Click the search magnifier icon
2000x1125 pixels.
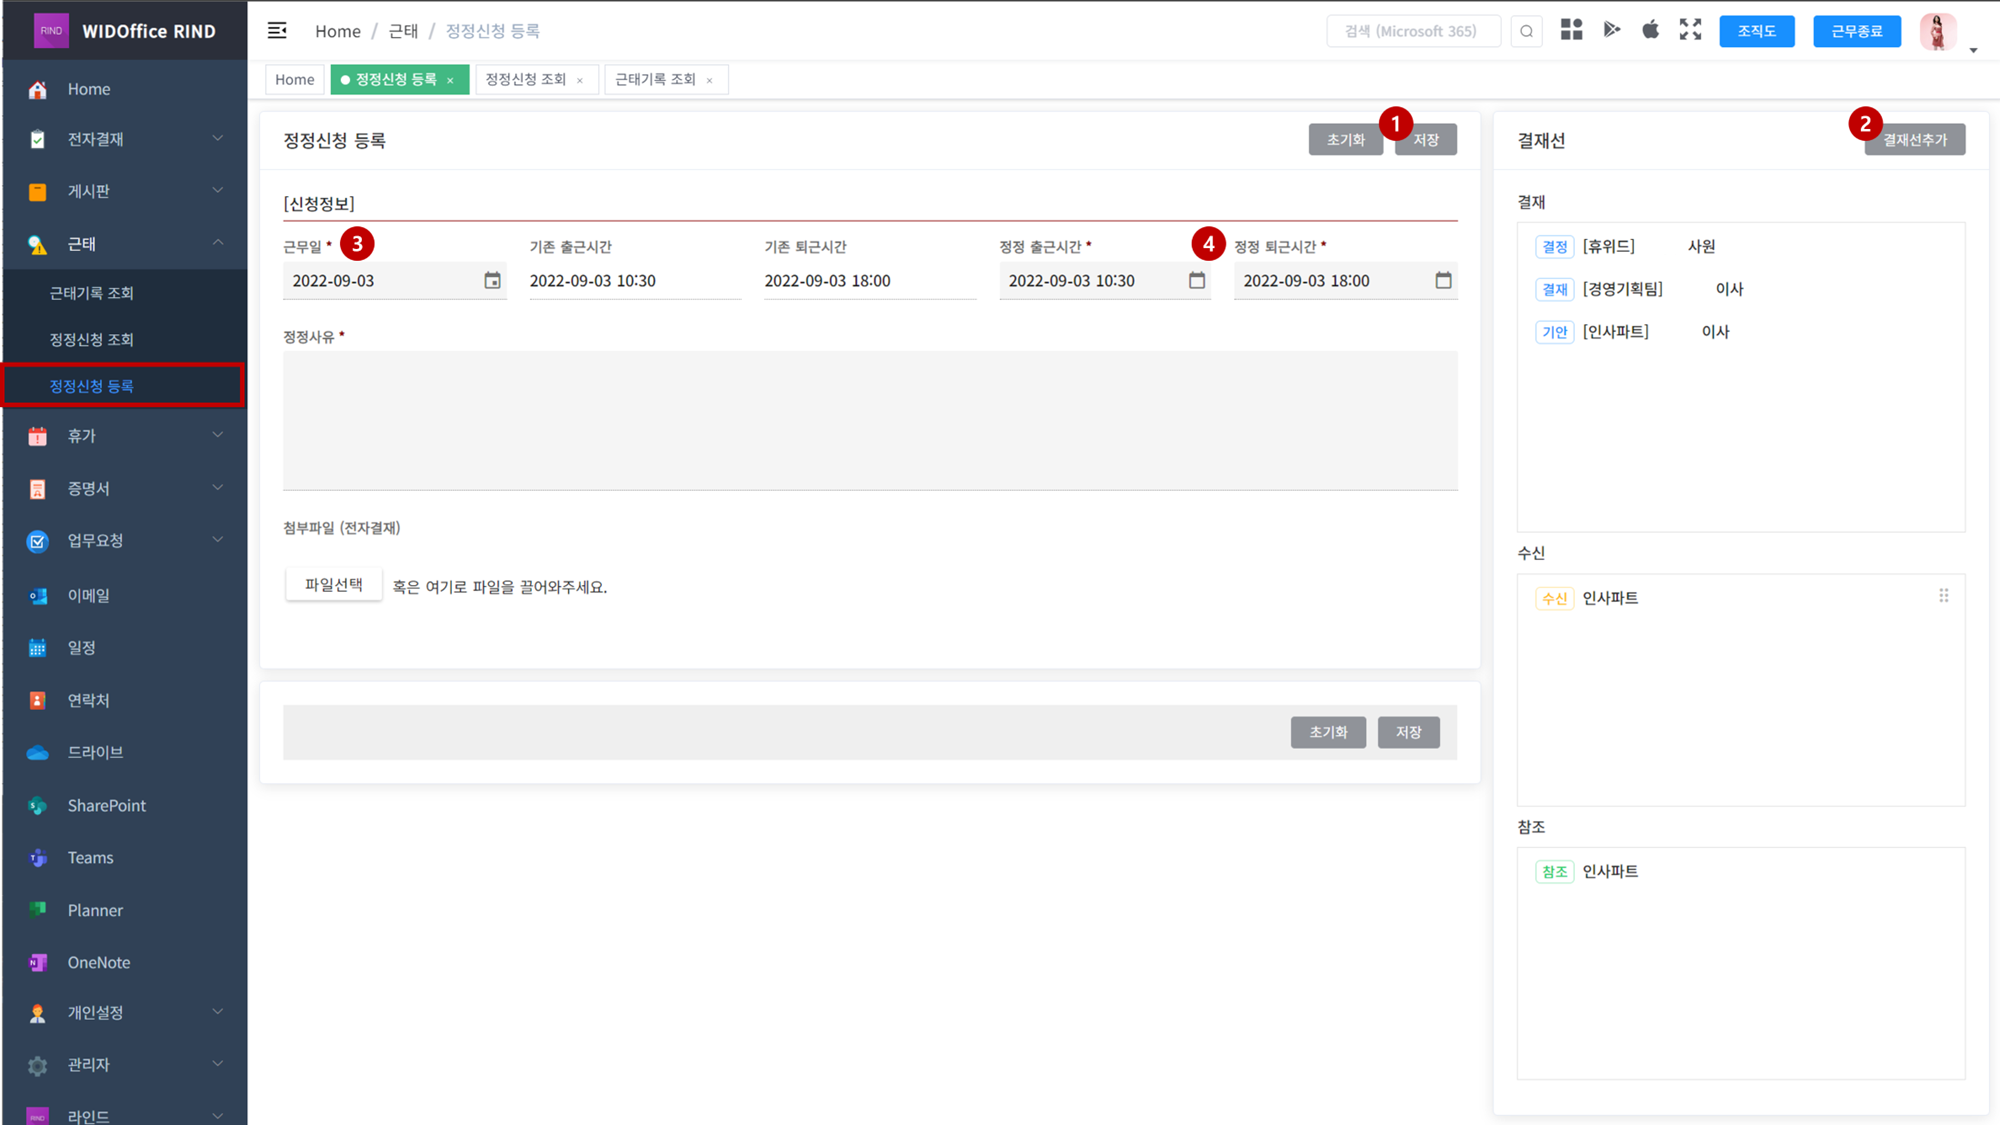pyautogui.click(x=1526, y=31)
